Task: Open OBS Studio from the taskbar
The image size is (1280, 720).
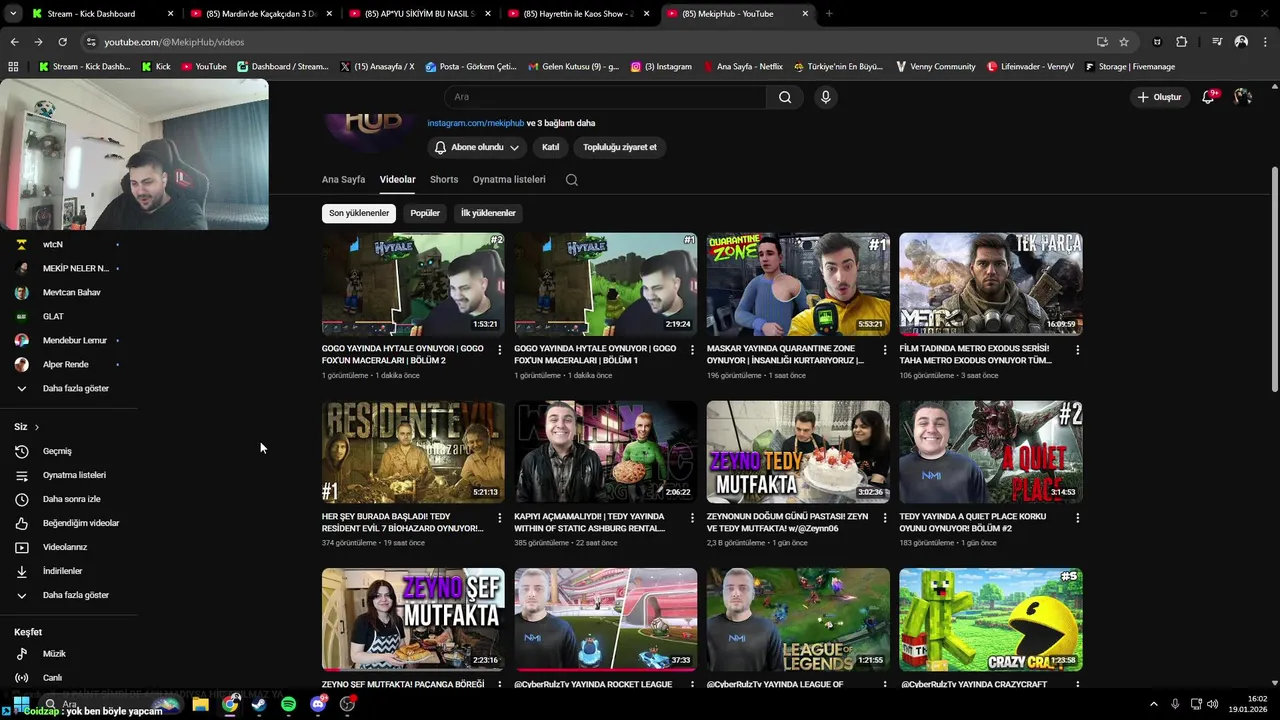Action: (x=347, y=704)
